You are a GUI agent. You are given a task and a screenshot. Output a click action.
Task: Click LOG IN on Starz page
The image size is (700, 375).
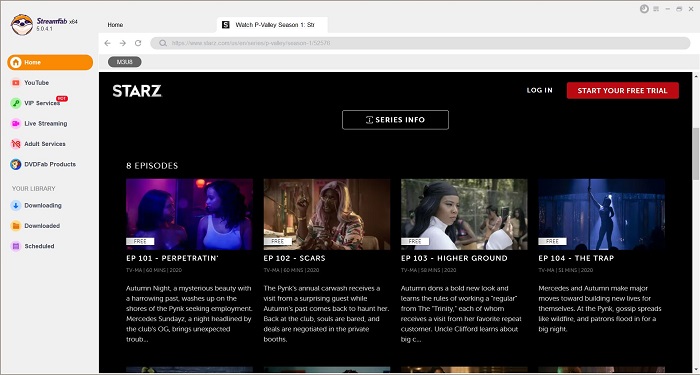point(539,90)
